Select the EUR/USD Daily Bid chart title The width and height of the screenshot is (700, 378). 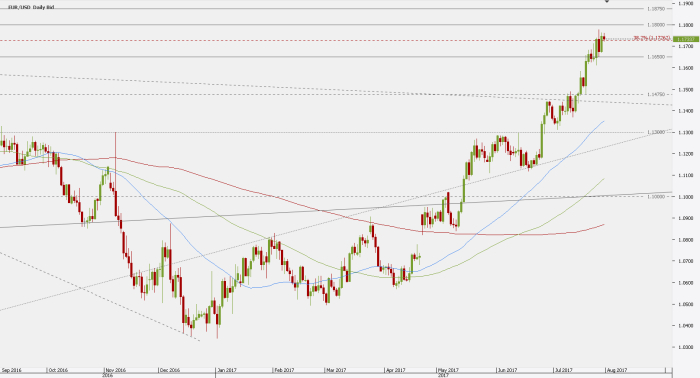pos(31,8)
